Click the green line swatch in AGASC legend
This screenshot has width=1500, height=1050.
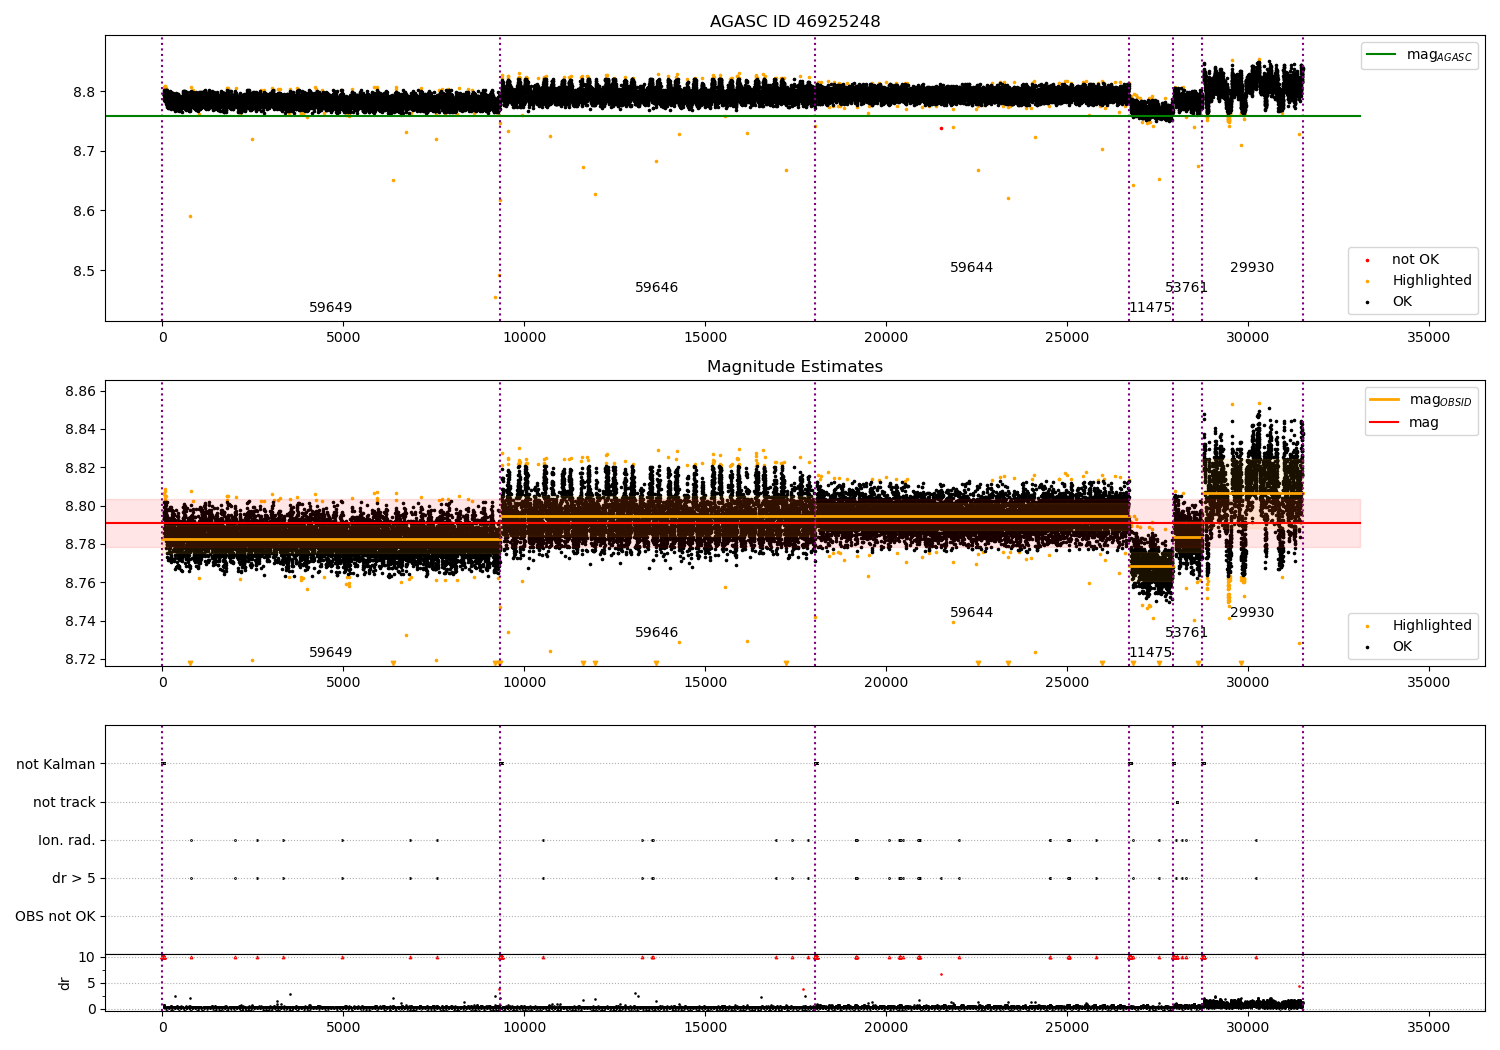pos(1382,55)
